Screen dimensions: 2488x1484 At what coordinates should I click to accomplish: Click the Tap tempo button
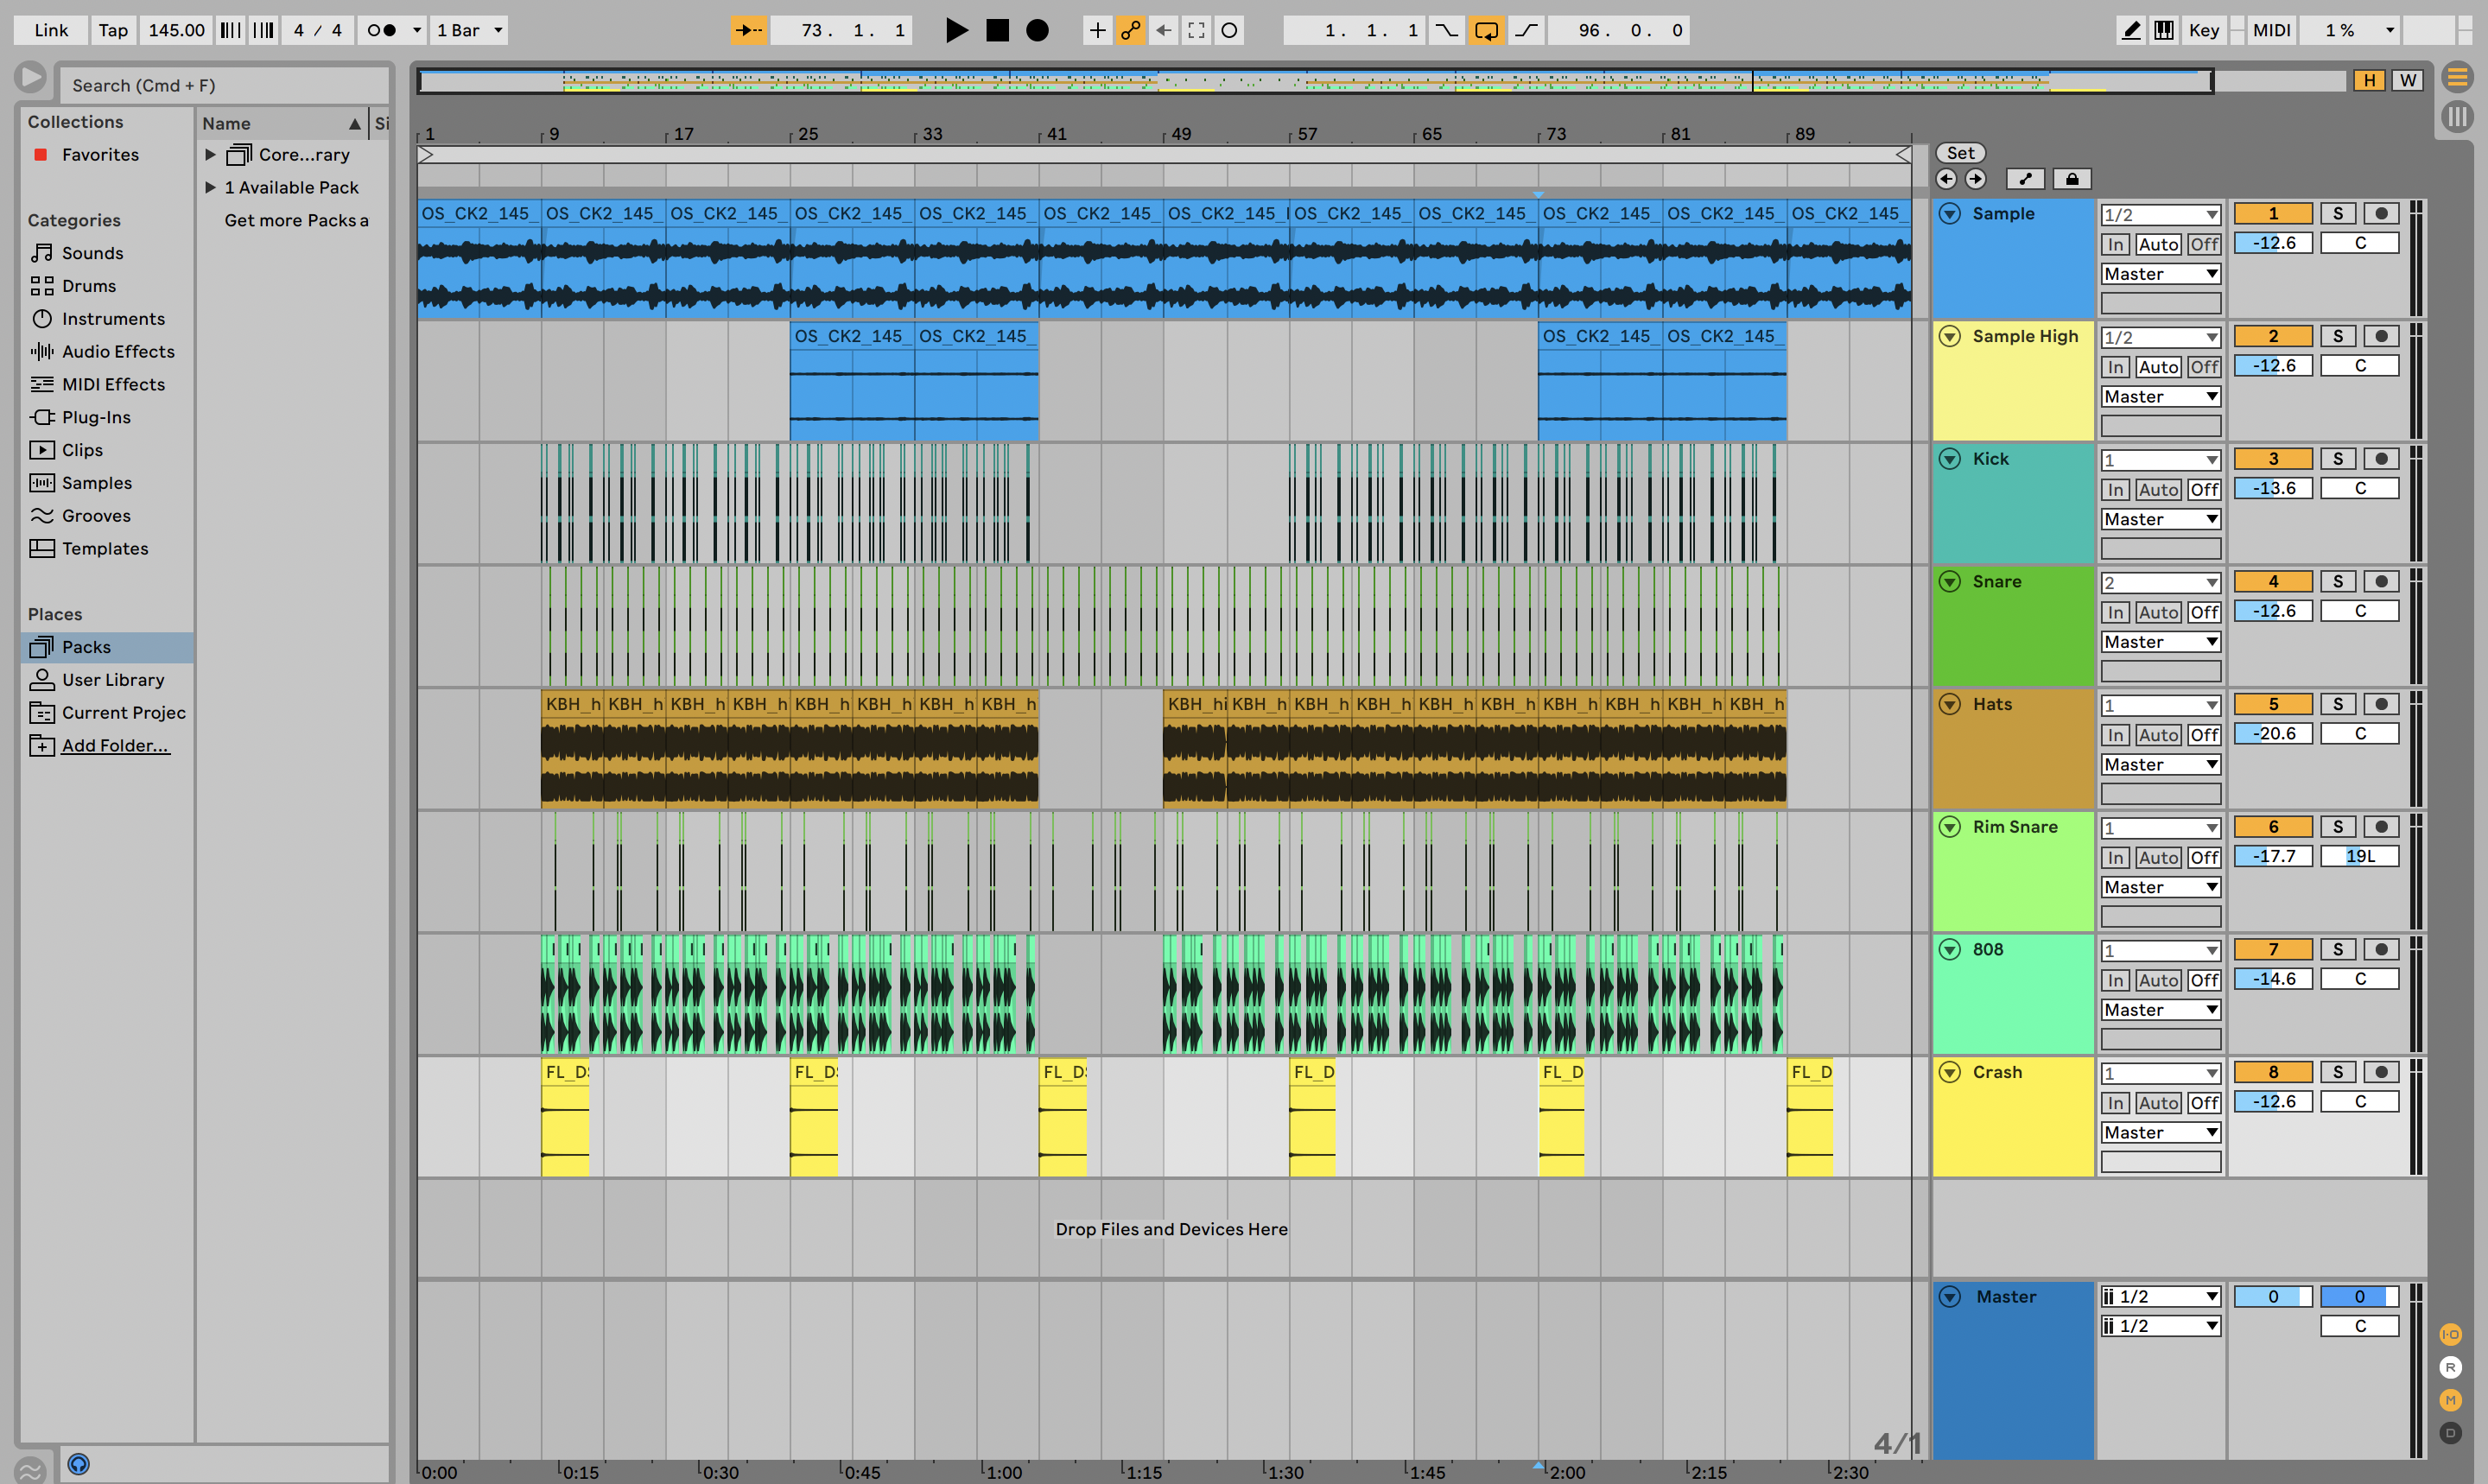113,30
